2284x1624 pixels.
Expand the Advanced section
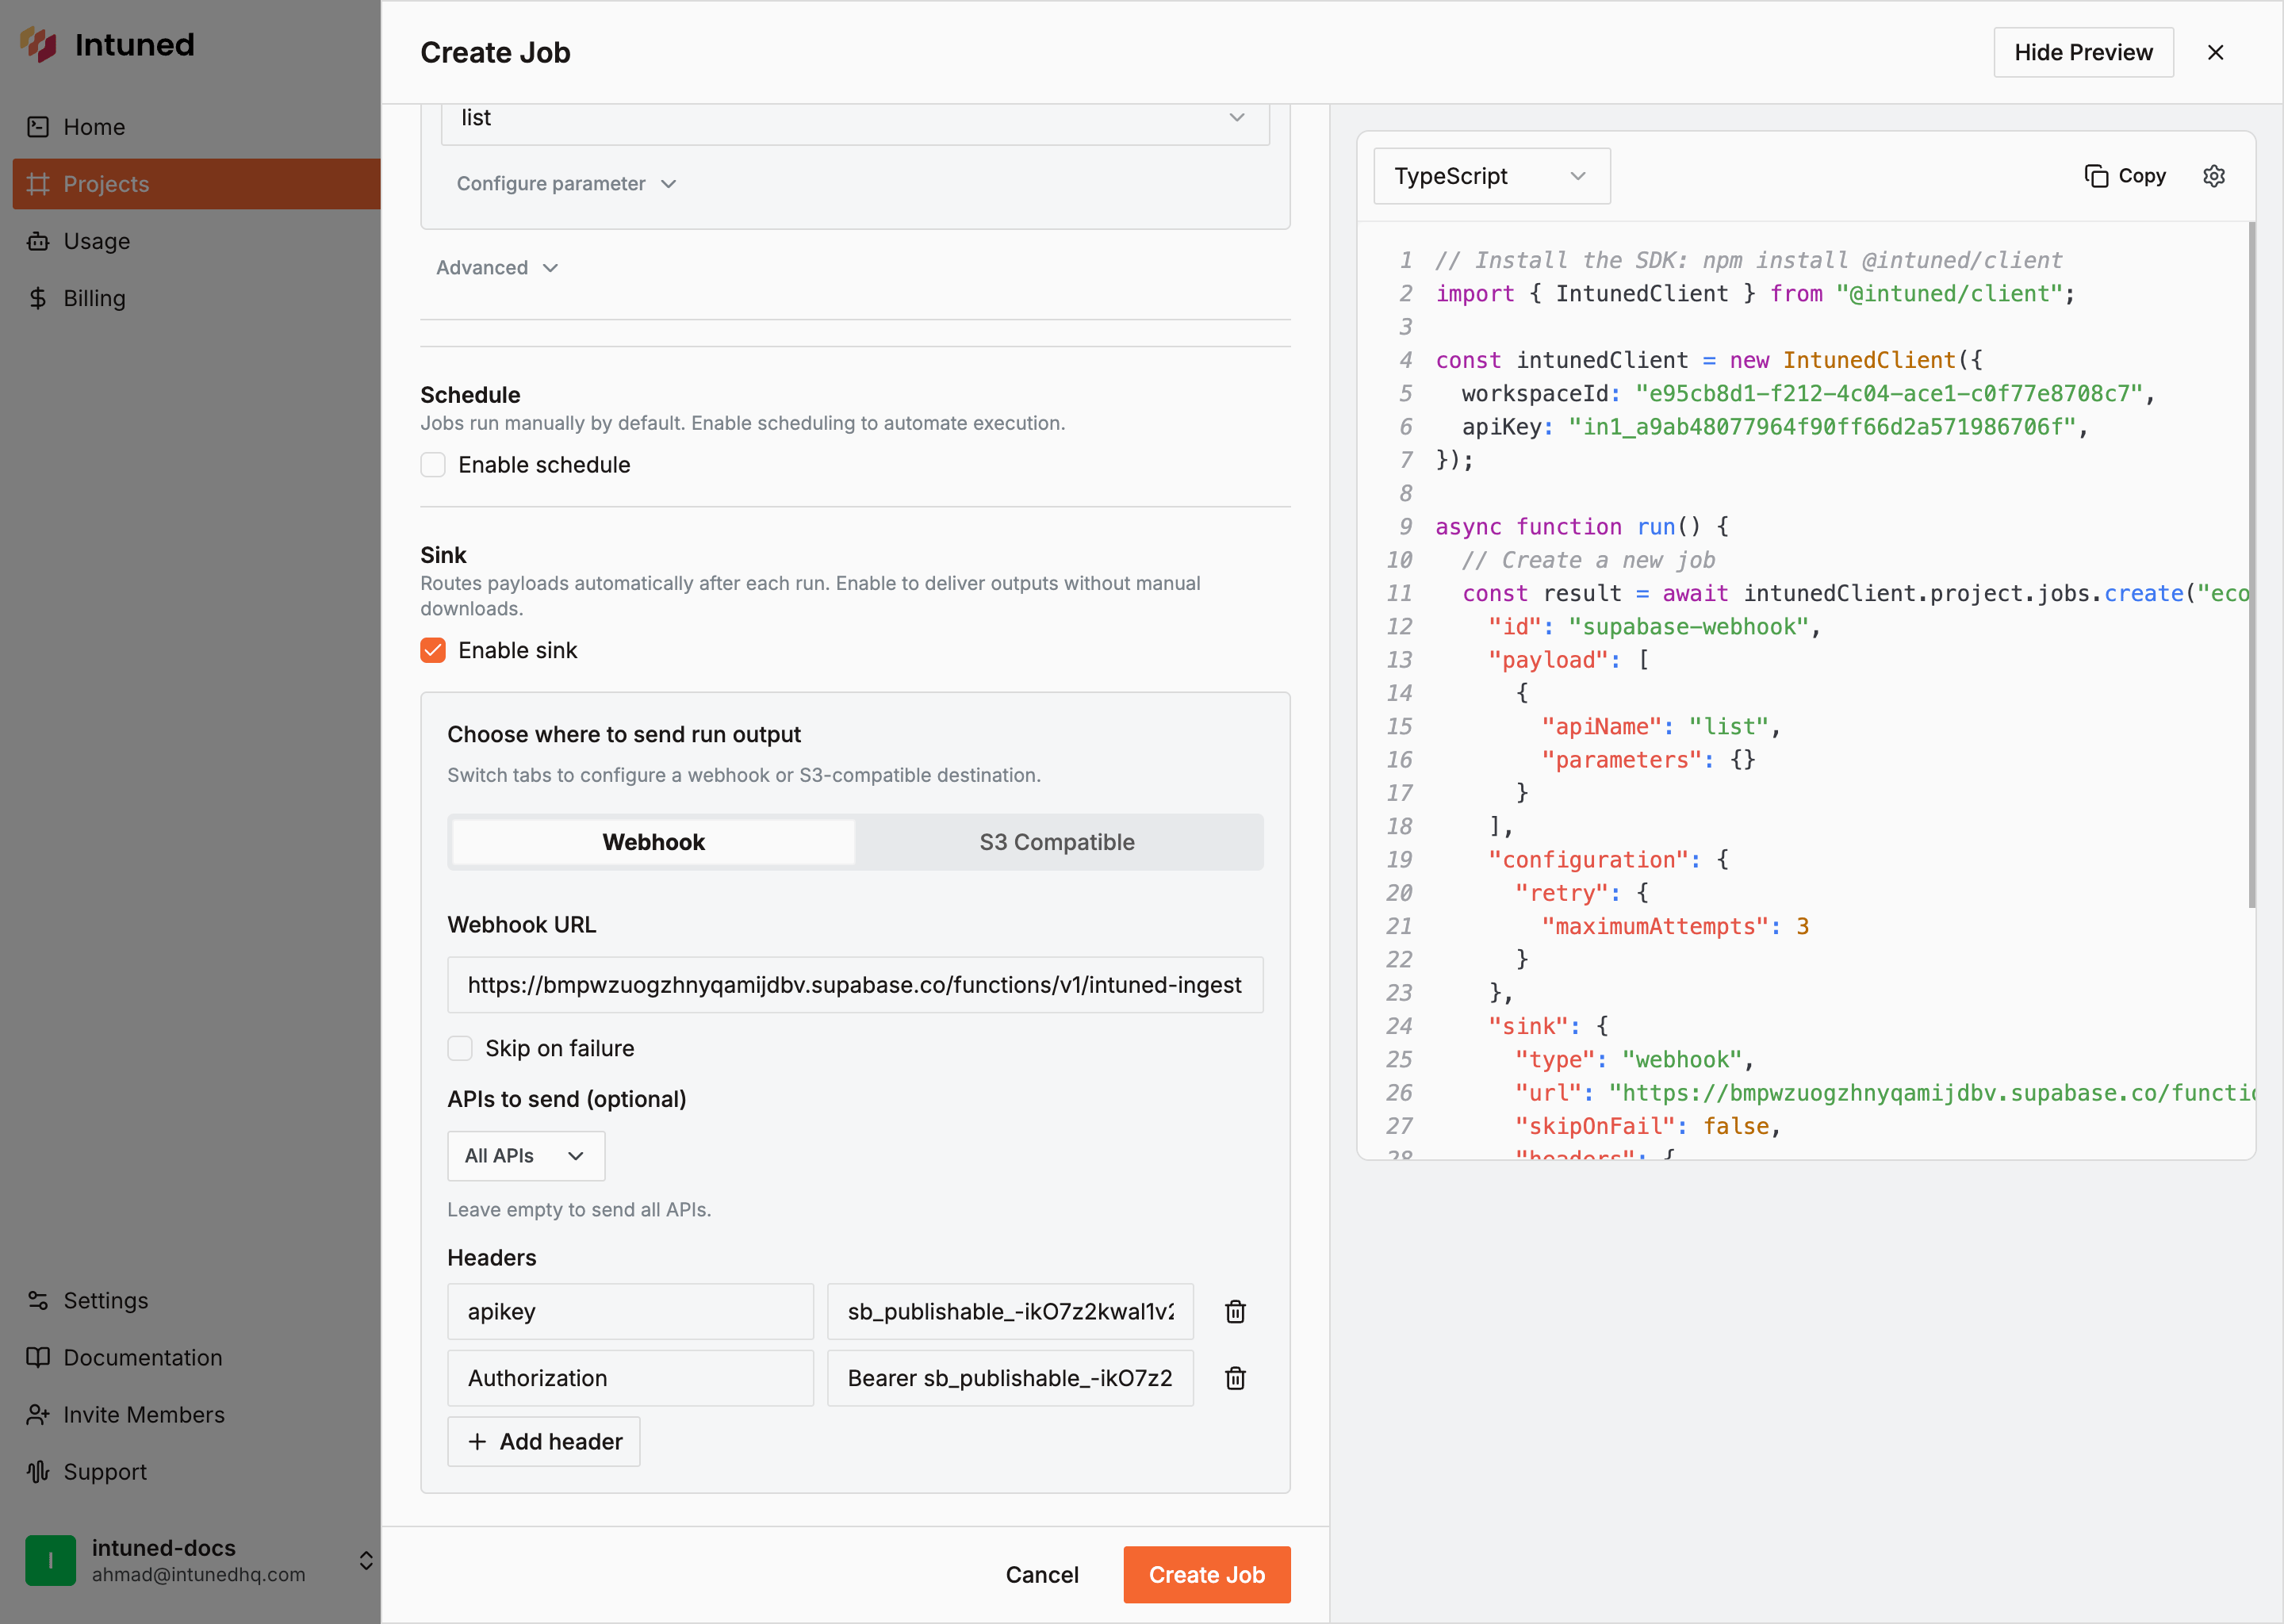click(x=497, y=267)
